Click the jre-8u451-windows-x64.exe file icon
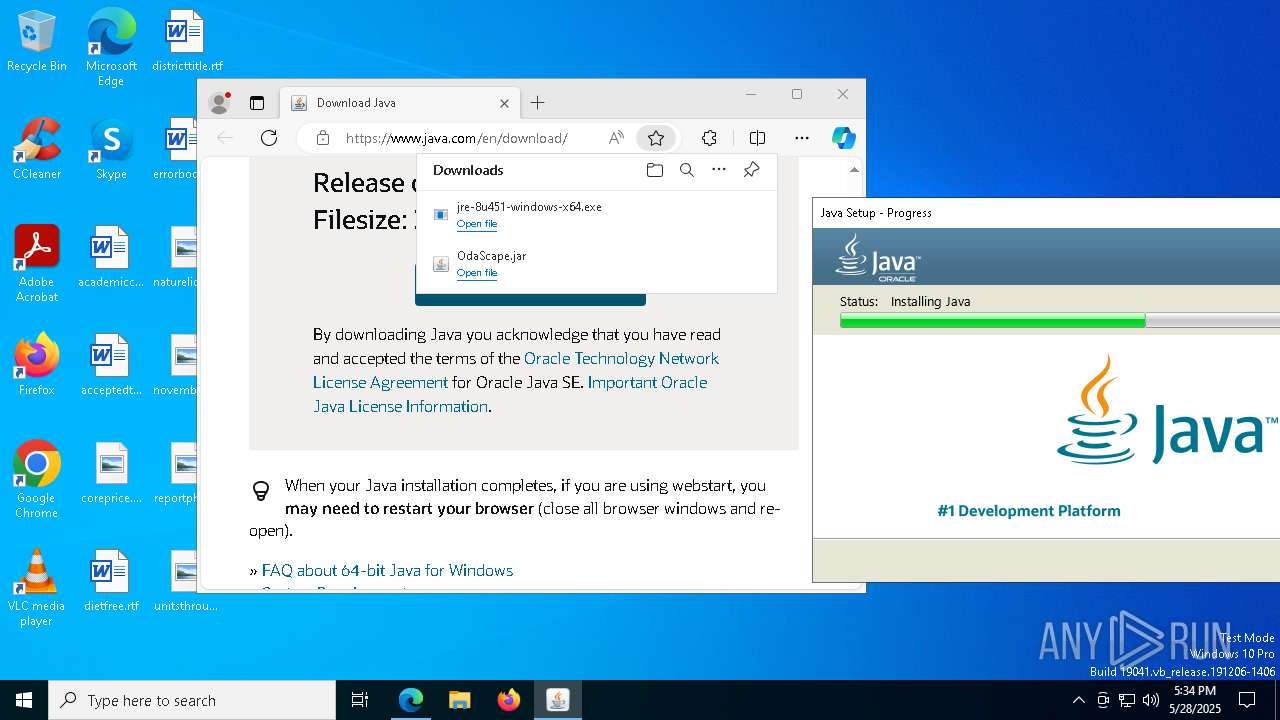Image resolution: width=1280 pixels, height=720 pixels. [x=441, y=215]
